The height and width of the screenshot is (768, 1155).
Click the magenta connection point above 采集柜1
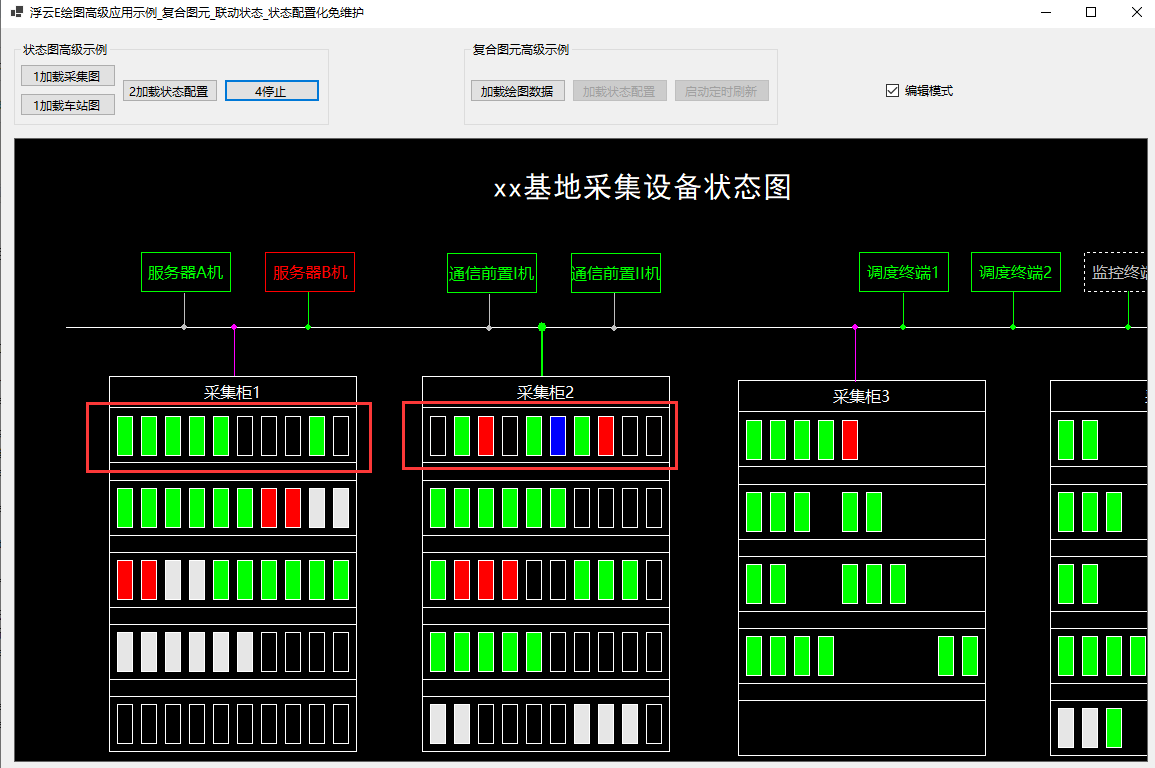234,326
